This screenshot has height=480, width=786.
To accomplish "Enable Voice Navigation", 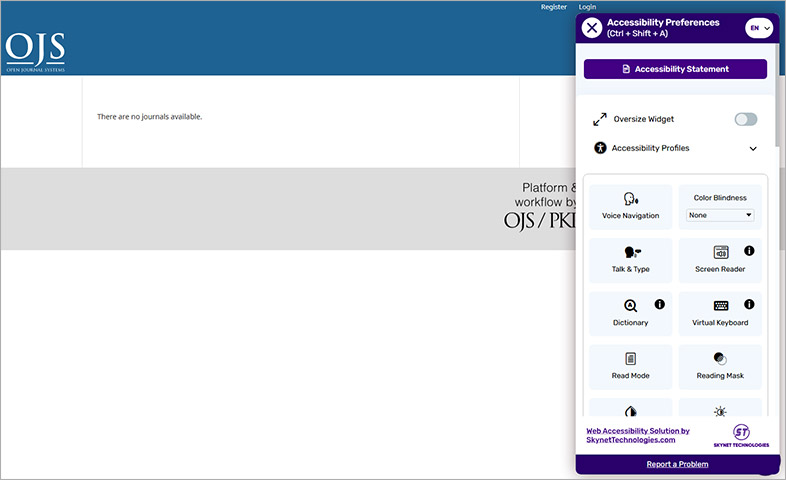I will click(x=631, y=207).
